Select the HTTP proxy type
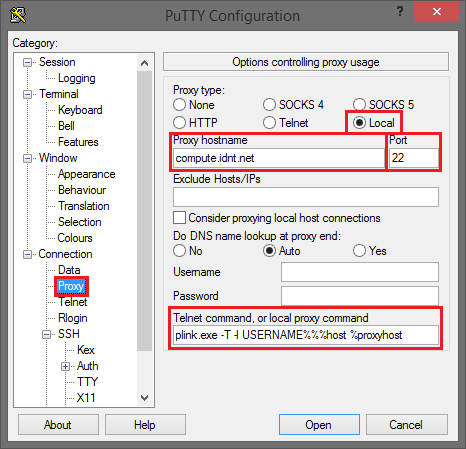Screen dimensions: 466x449 195,123
